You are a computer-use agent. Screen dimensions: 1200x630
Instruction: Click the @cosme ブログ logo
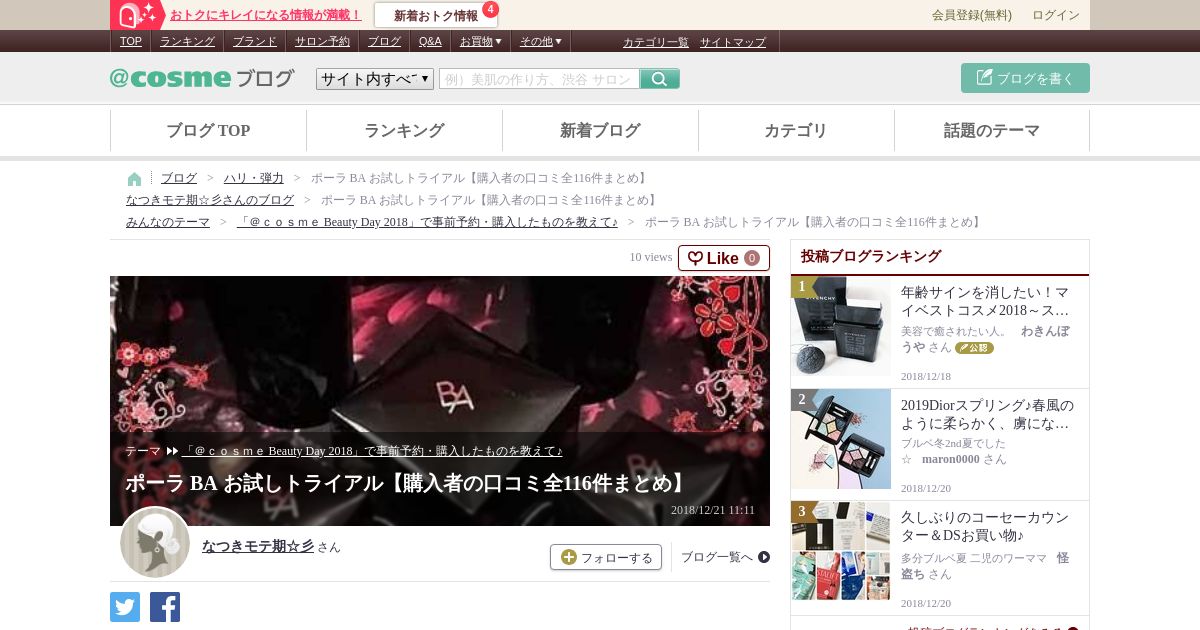pyautogui.click(x=202, y=78)
